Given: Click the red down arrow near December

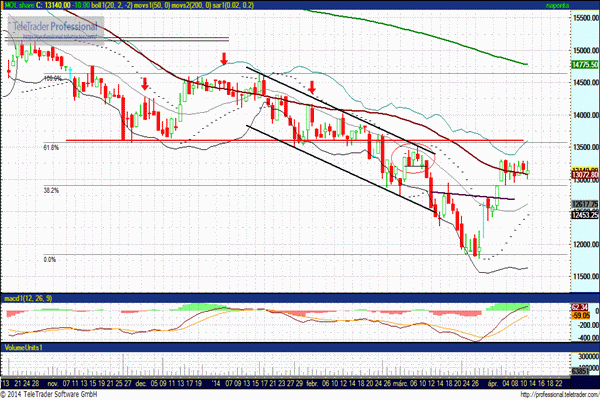Looking at the screenshot, I should tap(144, 84).
